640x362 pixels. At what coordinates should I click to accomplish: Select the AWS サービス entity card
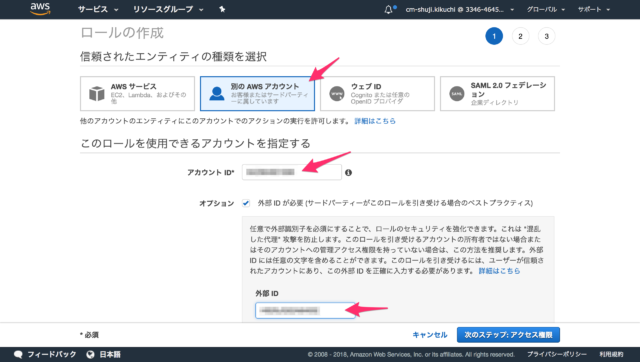click(x=137, y=93)
